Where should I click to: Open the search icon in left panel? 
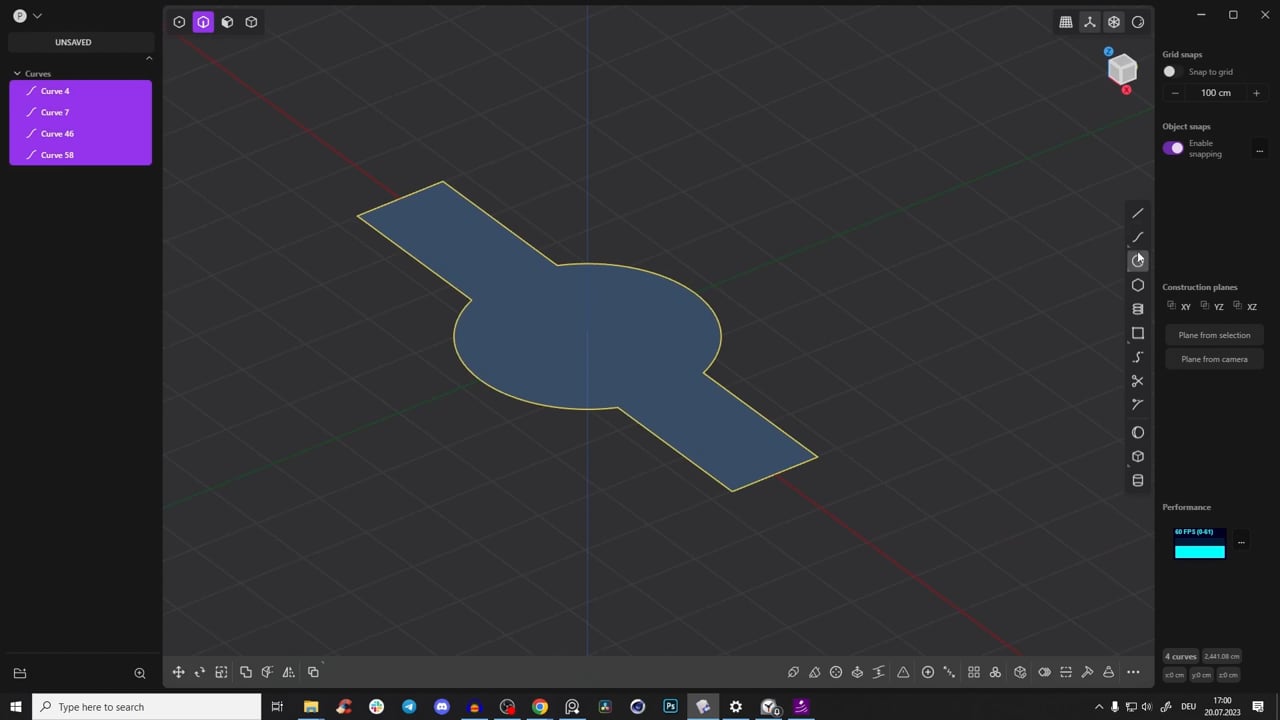pyautogui.click(x=140, y=673)
